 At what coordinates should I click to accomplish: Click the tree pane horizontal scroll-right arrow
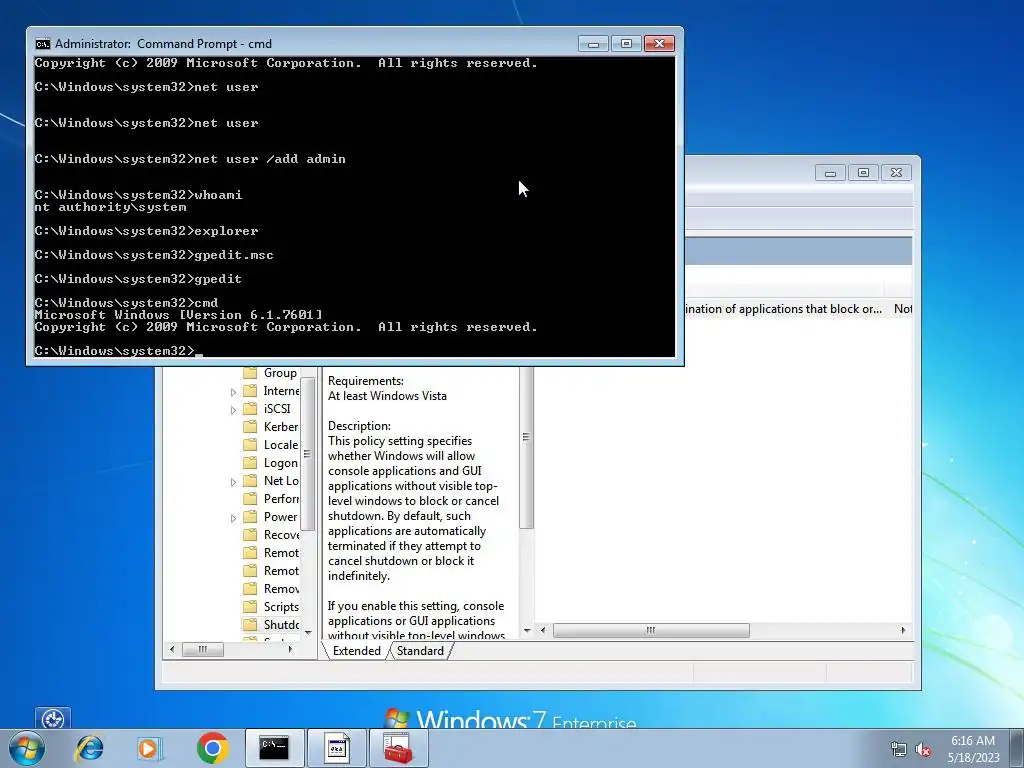click(x=290, y=649)
